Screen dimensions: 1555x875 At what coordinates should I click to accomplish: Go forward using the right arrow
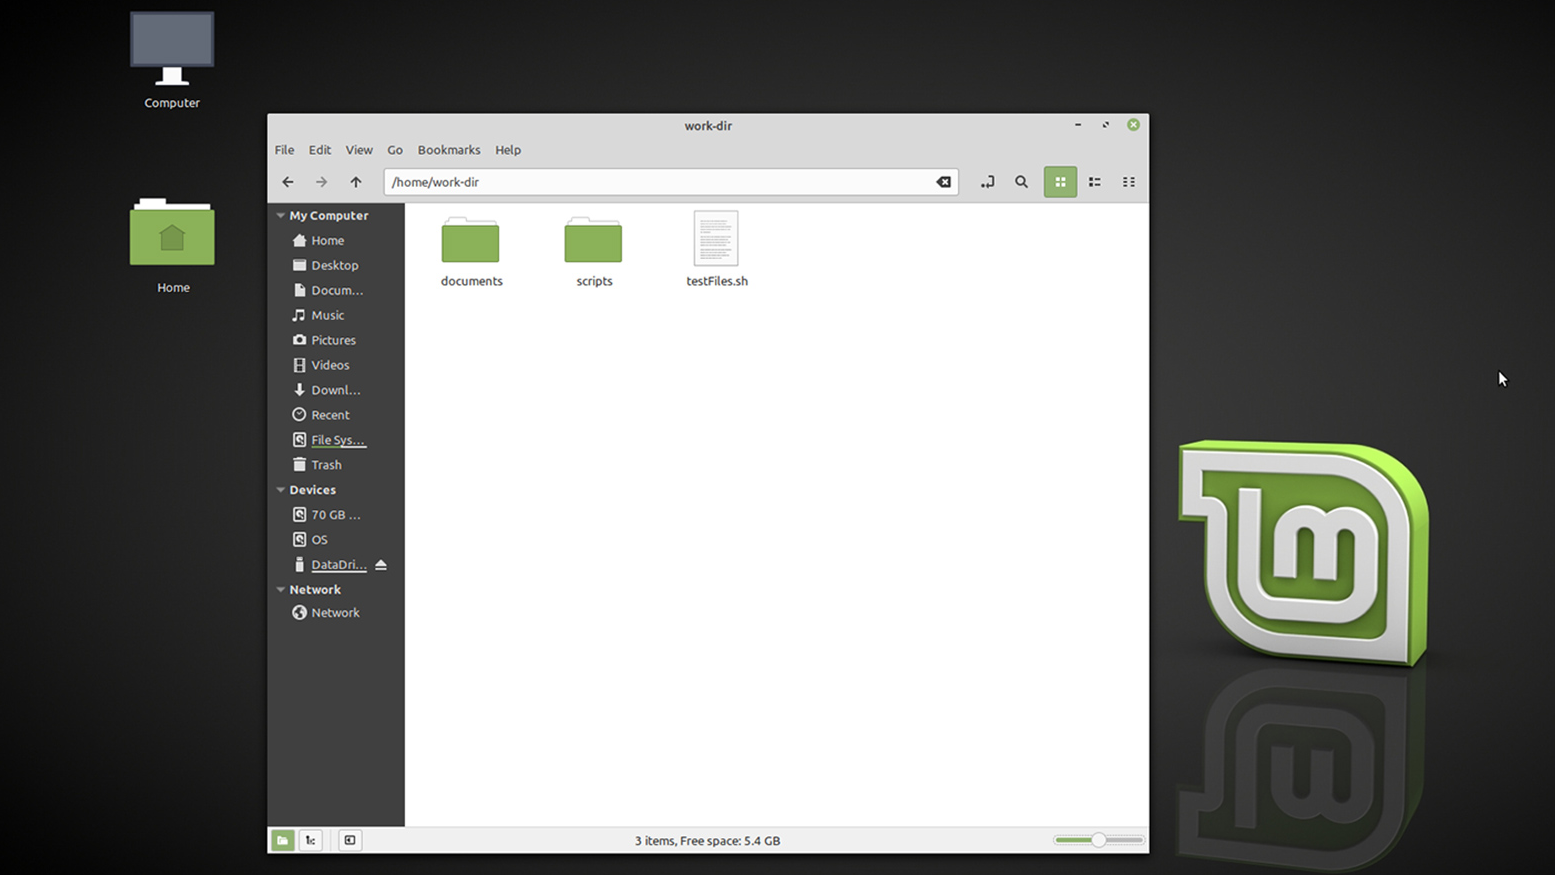tap(321, 182)
